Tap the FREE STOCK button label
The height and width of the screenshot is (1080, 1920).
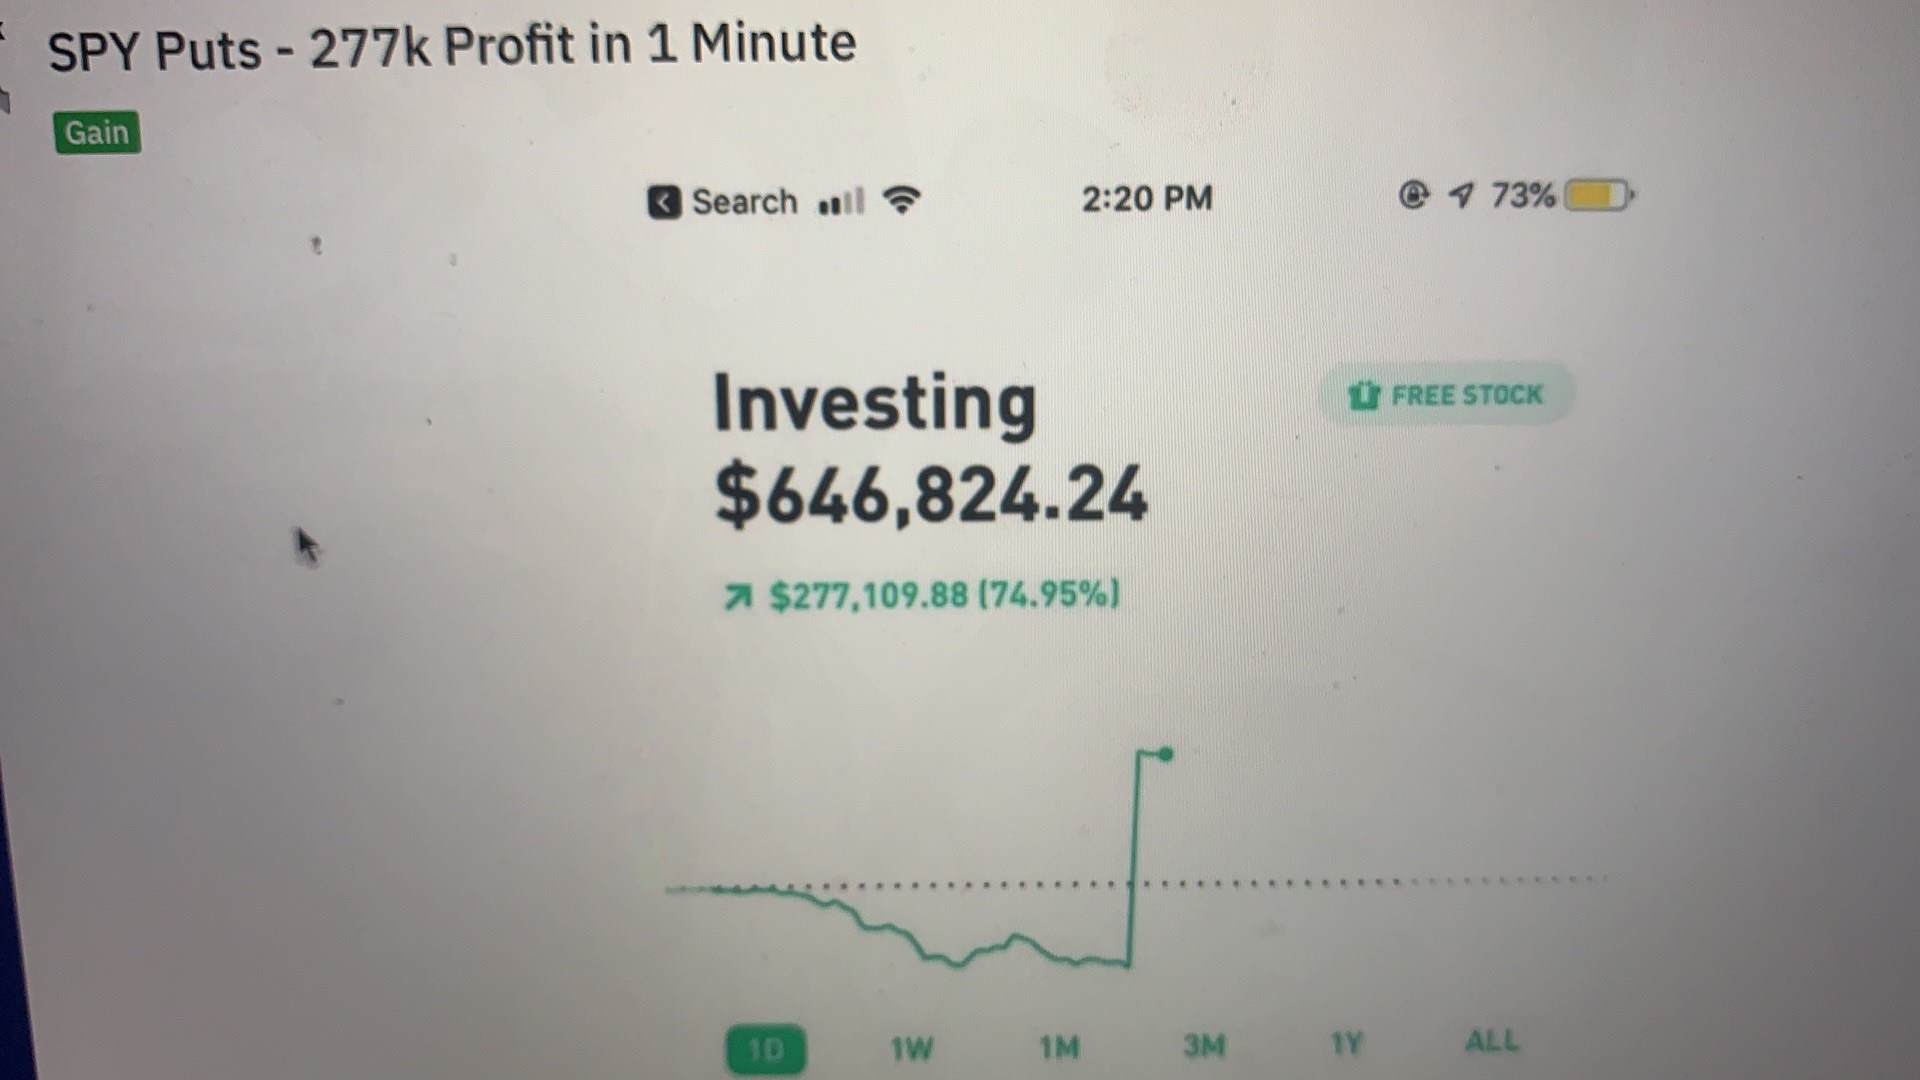(x=1467, y=395)
